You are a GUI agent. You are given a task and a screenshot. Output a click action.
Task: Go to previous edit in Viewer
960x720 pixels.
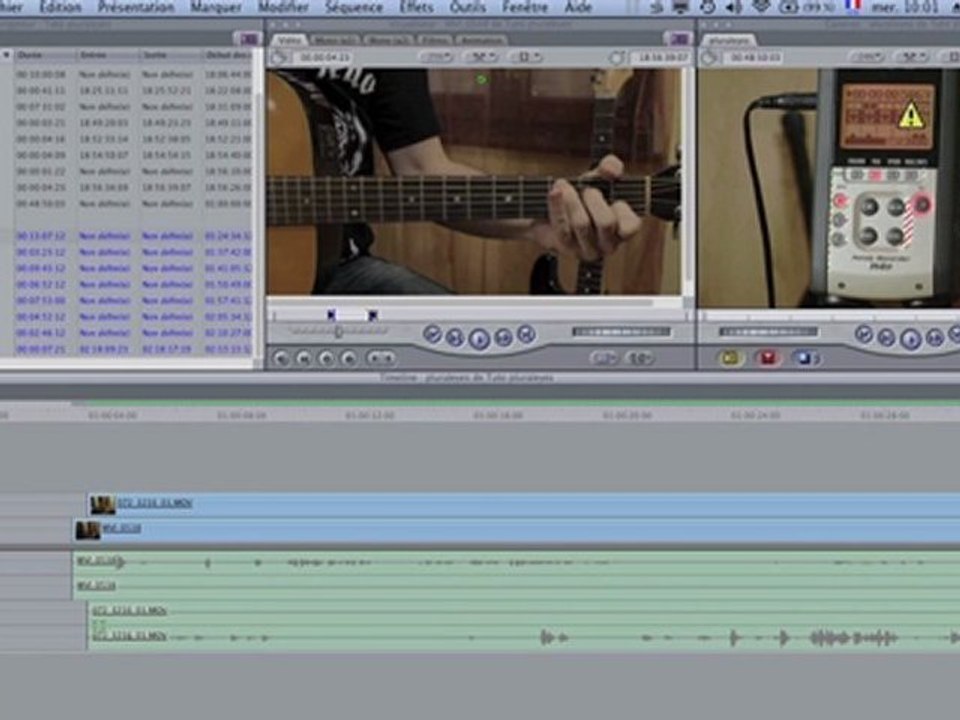point(433,334)
